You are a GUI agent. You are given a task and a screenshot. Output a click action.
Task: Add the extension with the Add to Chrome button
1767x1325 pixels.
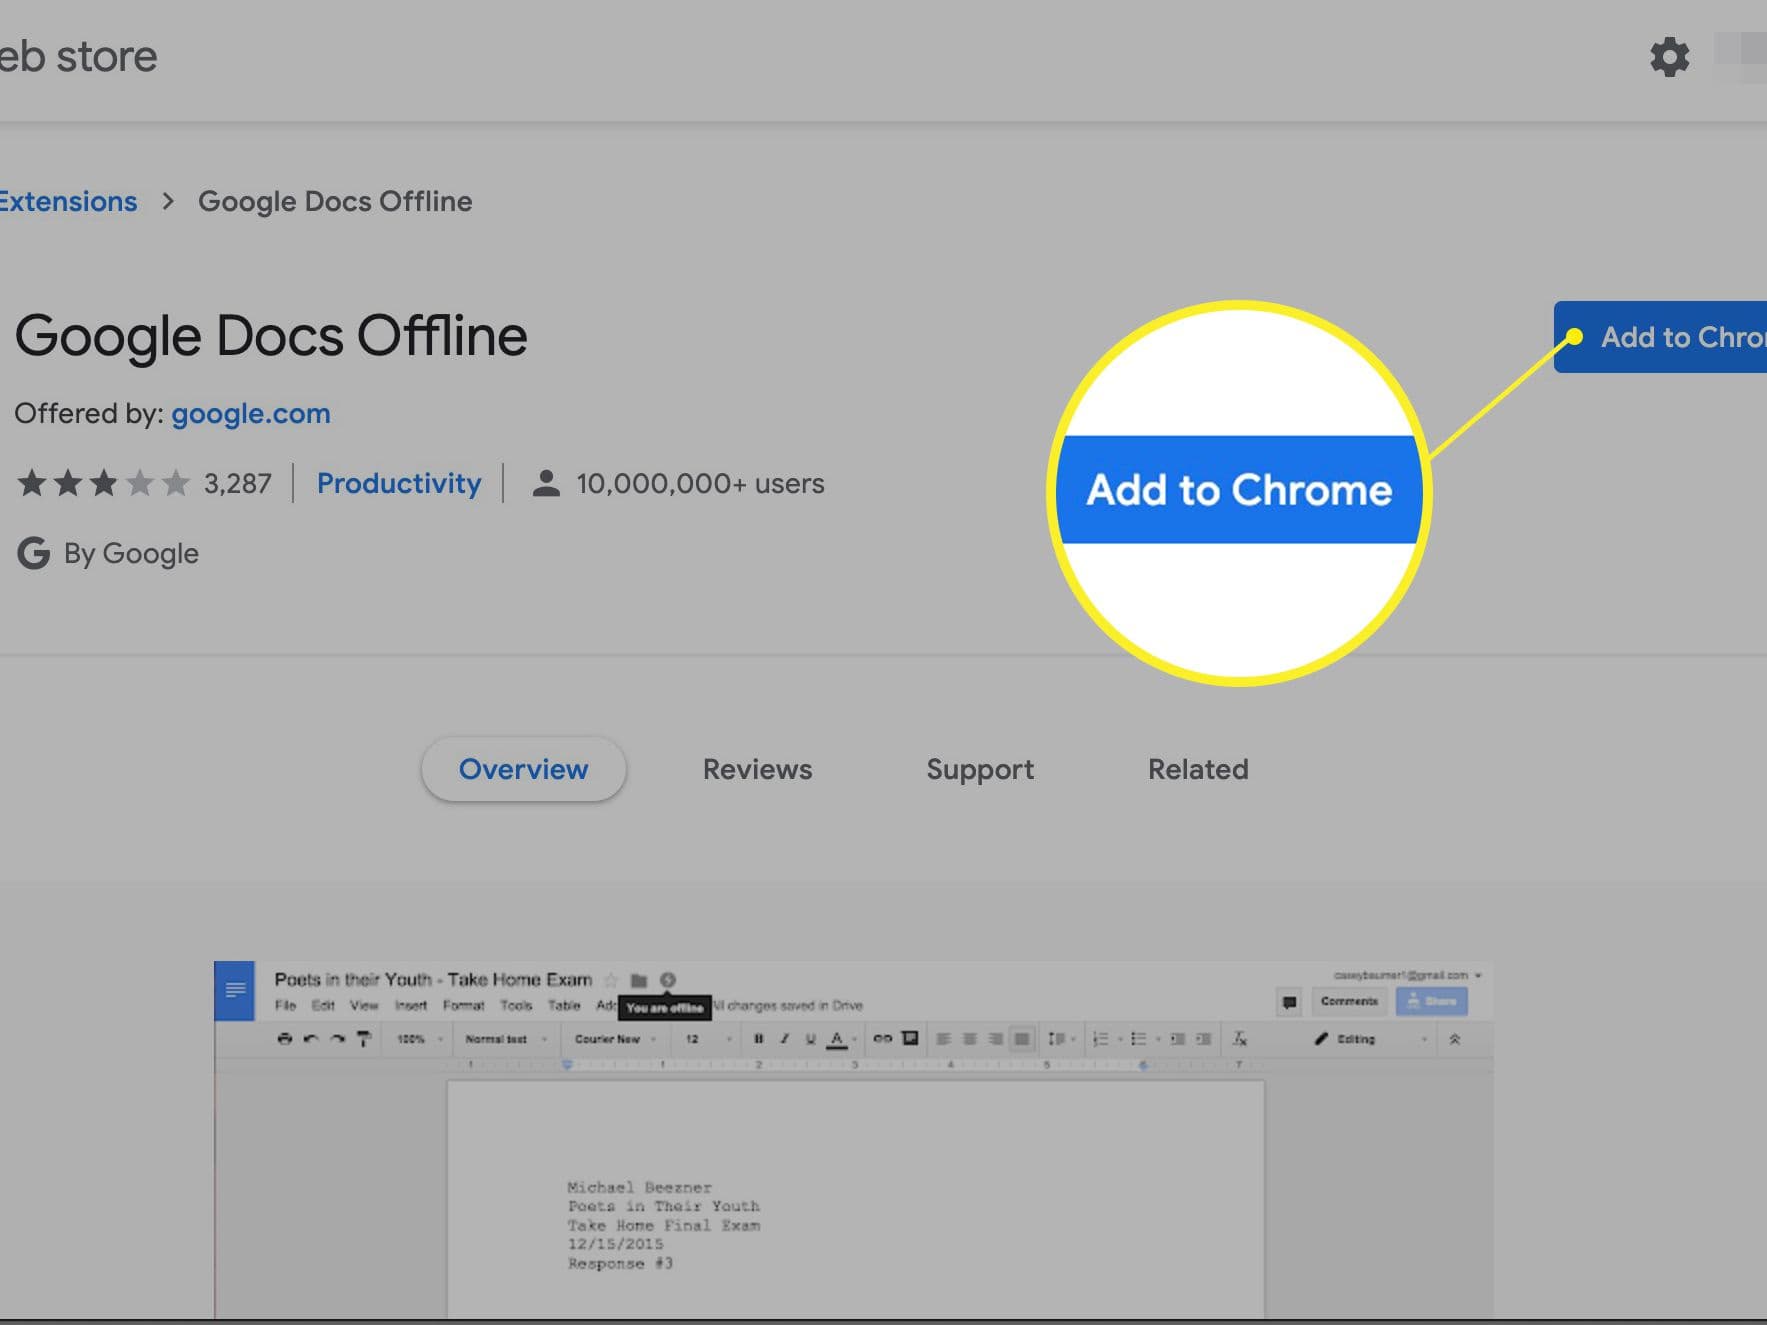[1660, 337]
